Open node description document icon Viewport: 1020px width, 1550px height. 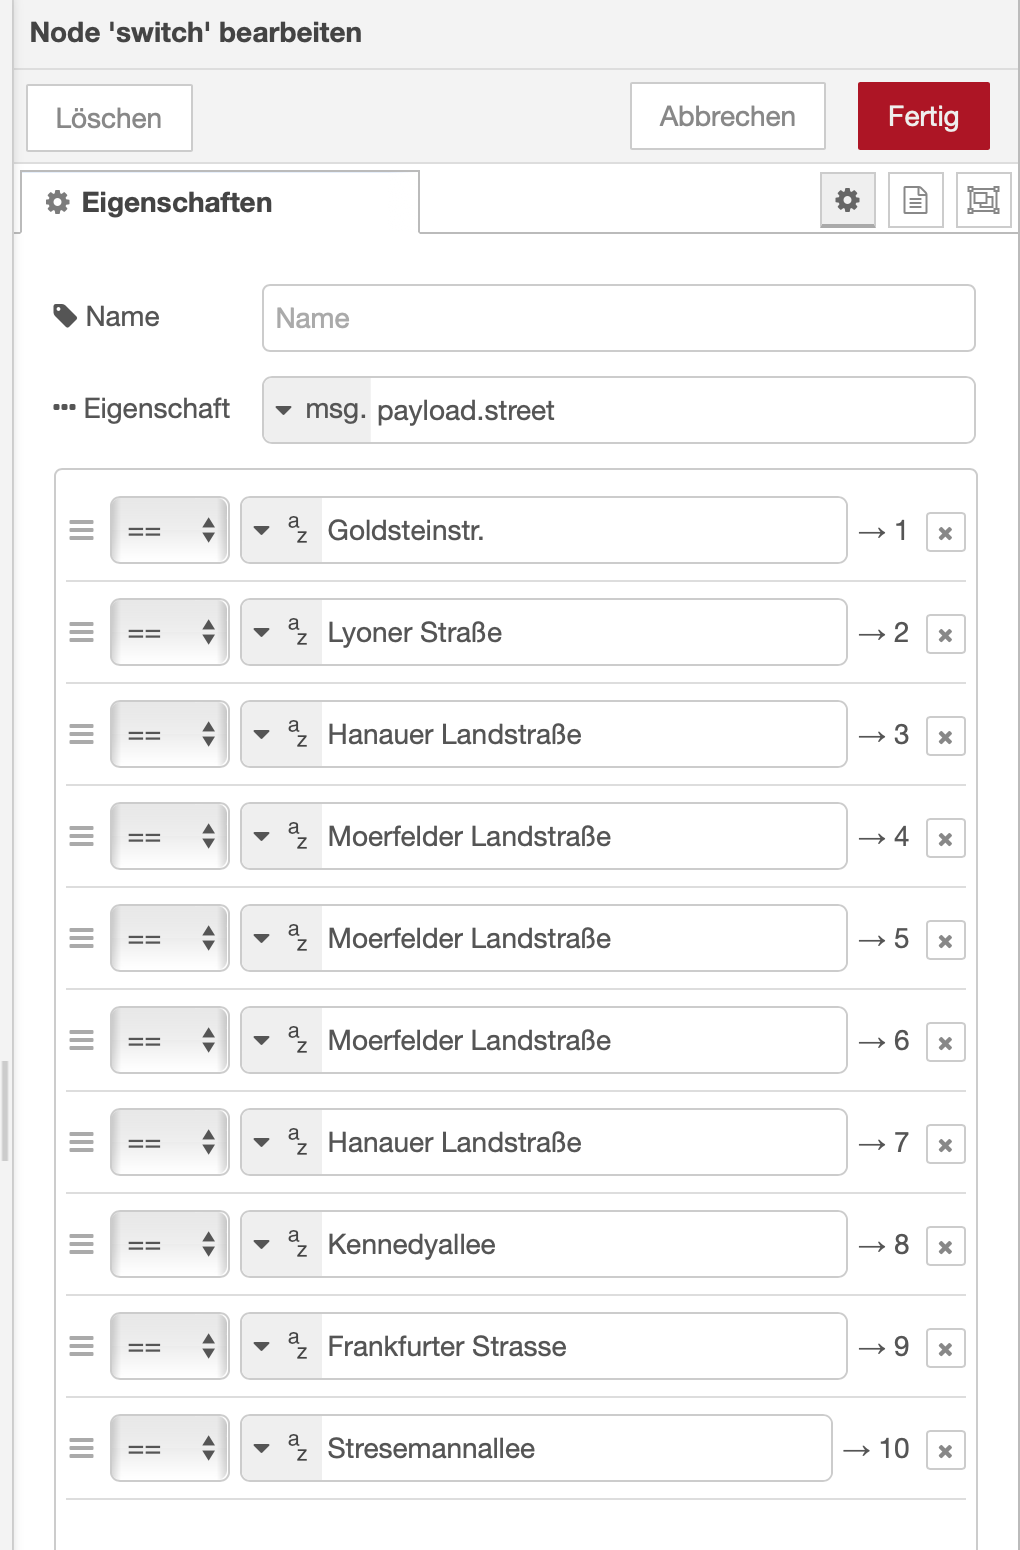pos(915,200)
